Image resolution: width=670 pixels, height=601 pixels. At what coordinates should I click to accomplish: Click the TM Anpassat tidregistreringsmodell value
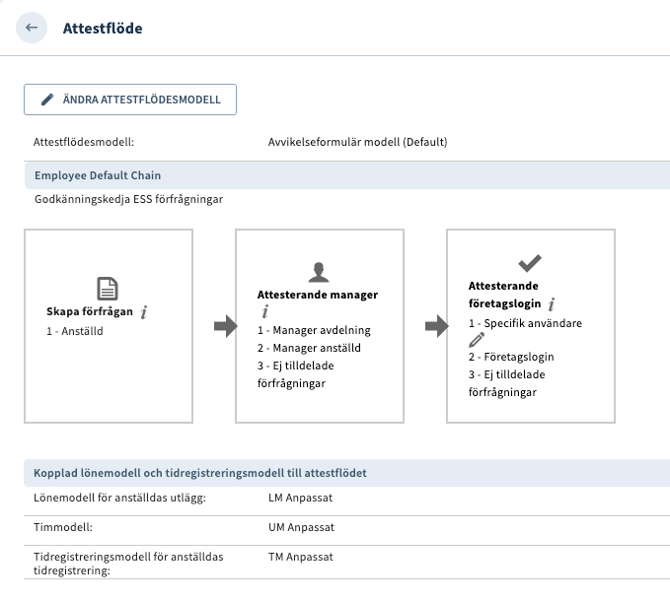[301, 557]
